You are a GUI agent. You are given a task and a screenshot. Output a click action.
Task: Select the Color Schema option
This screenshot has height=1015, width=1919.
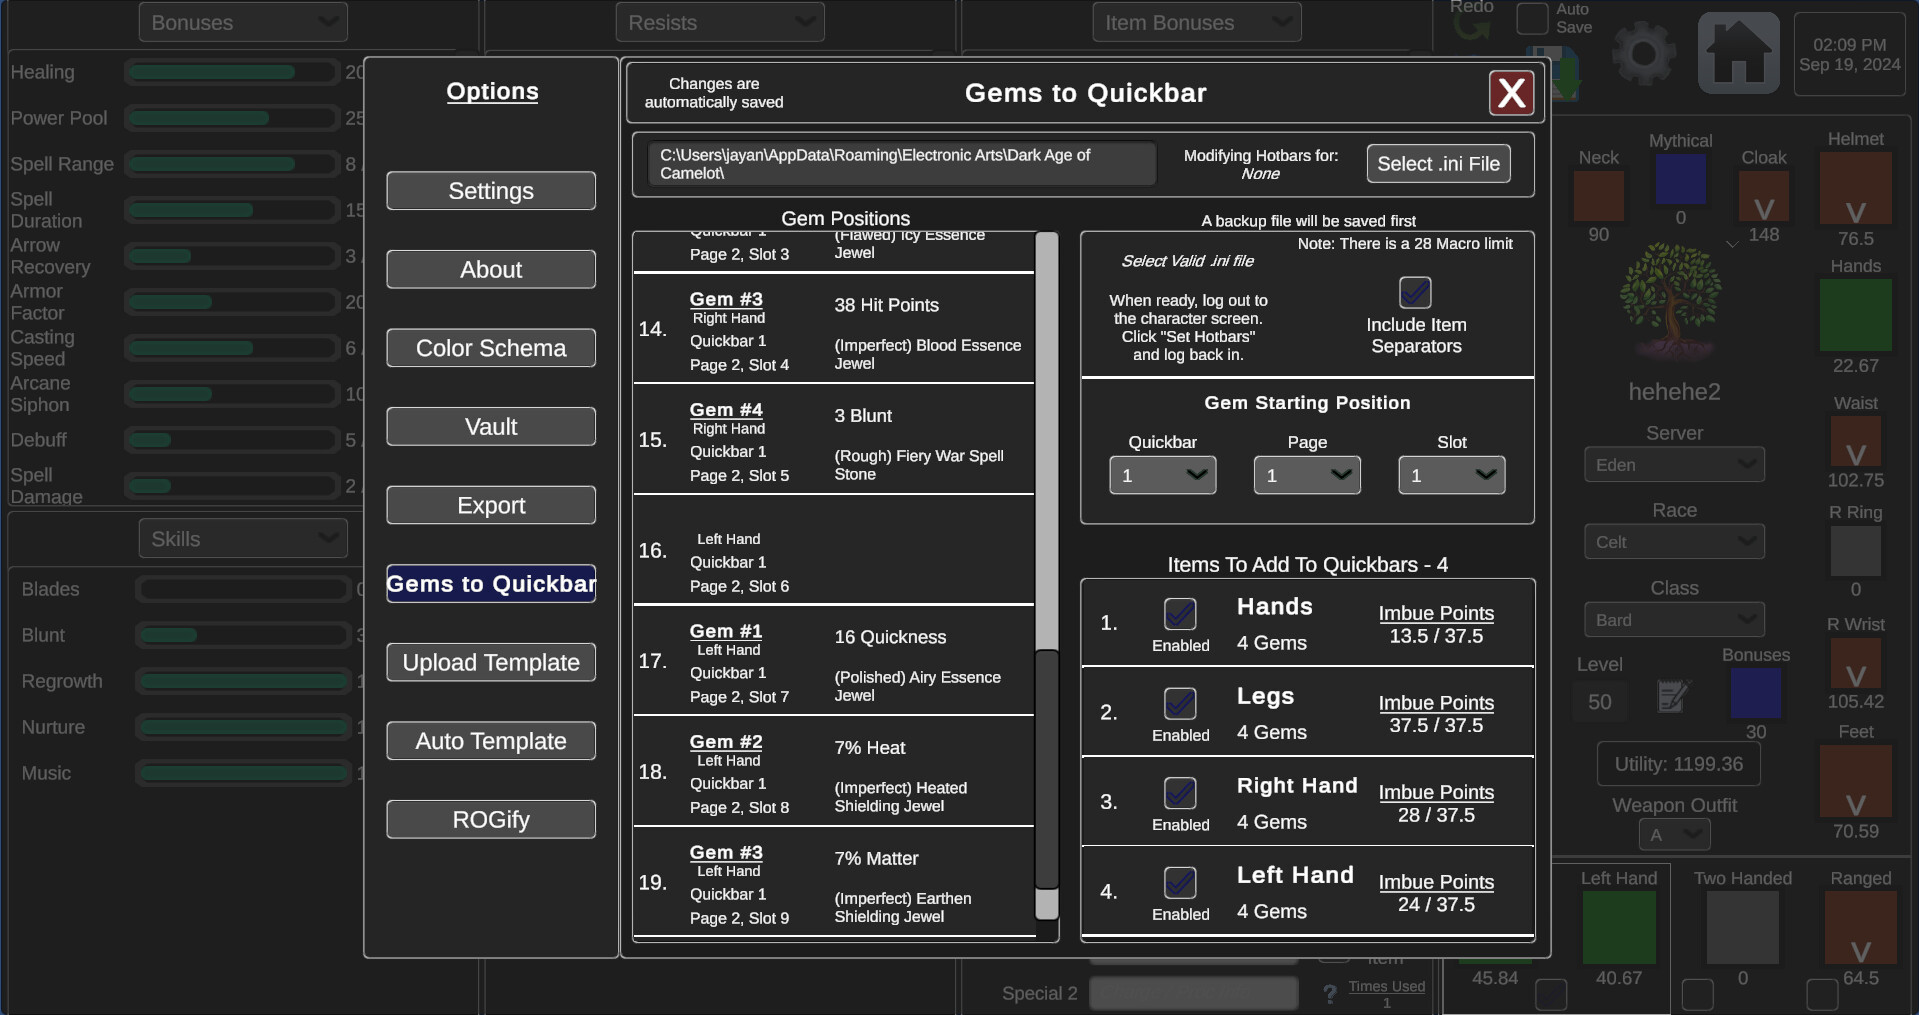click(490, 347)
